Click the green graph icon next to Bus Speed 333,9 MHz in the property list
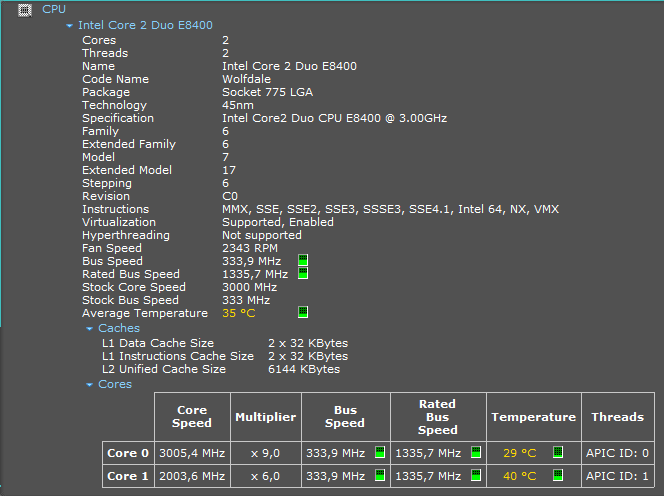The width and height of the screenshot is (664, 496). tap(303, 260)
